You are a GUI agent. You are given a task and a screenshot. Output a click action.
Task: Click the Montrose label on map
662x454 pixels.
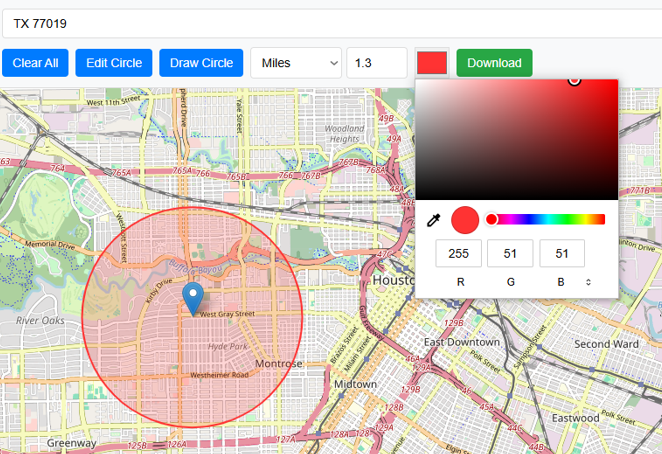(x=279, y=364)
